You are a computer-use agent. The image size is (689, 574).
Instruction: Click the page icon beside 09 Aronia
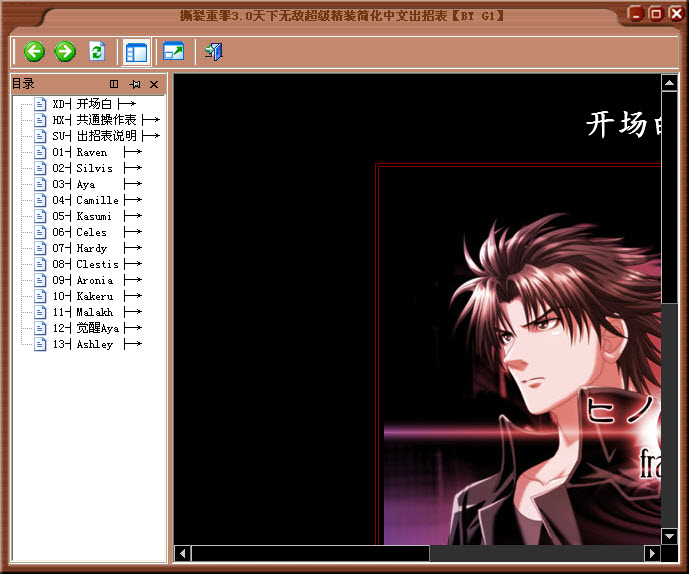40,280
